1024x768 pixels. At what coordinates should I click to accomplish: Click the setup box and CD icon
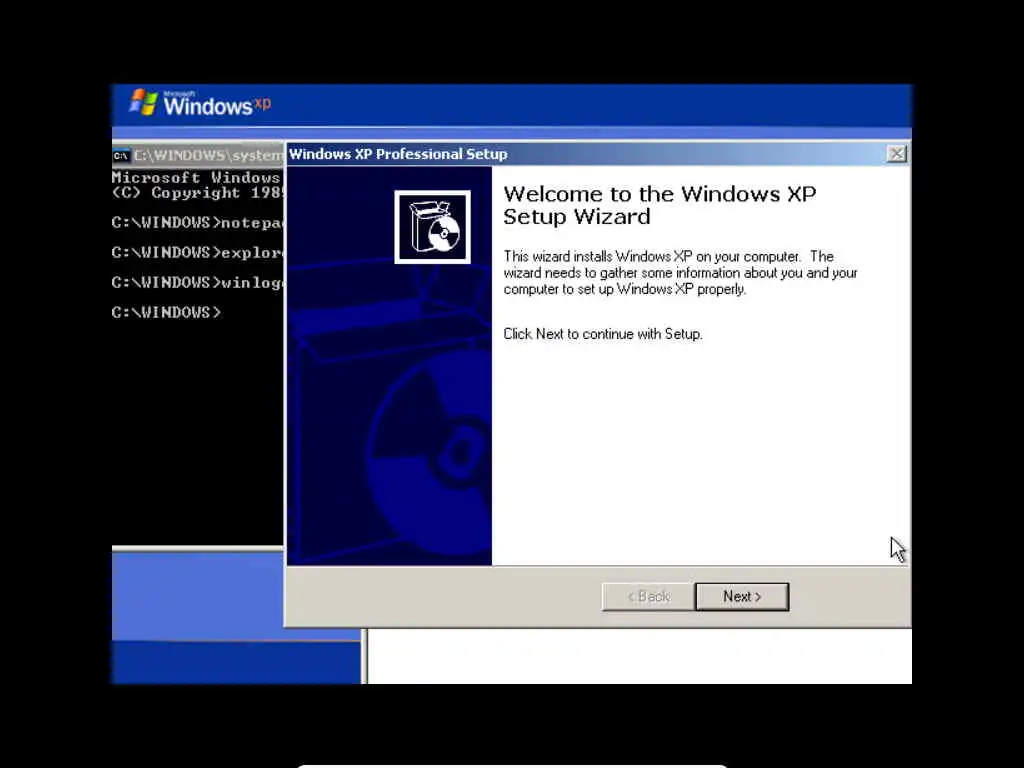432,227
